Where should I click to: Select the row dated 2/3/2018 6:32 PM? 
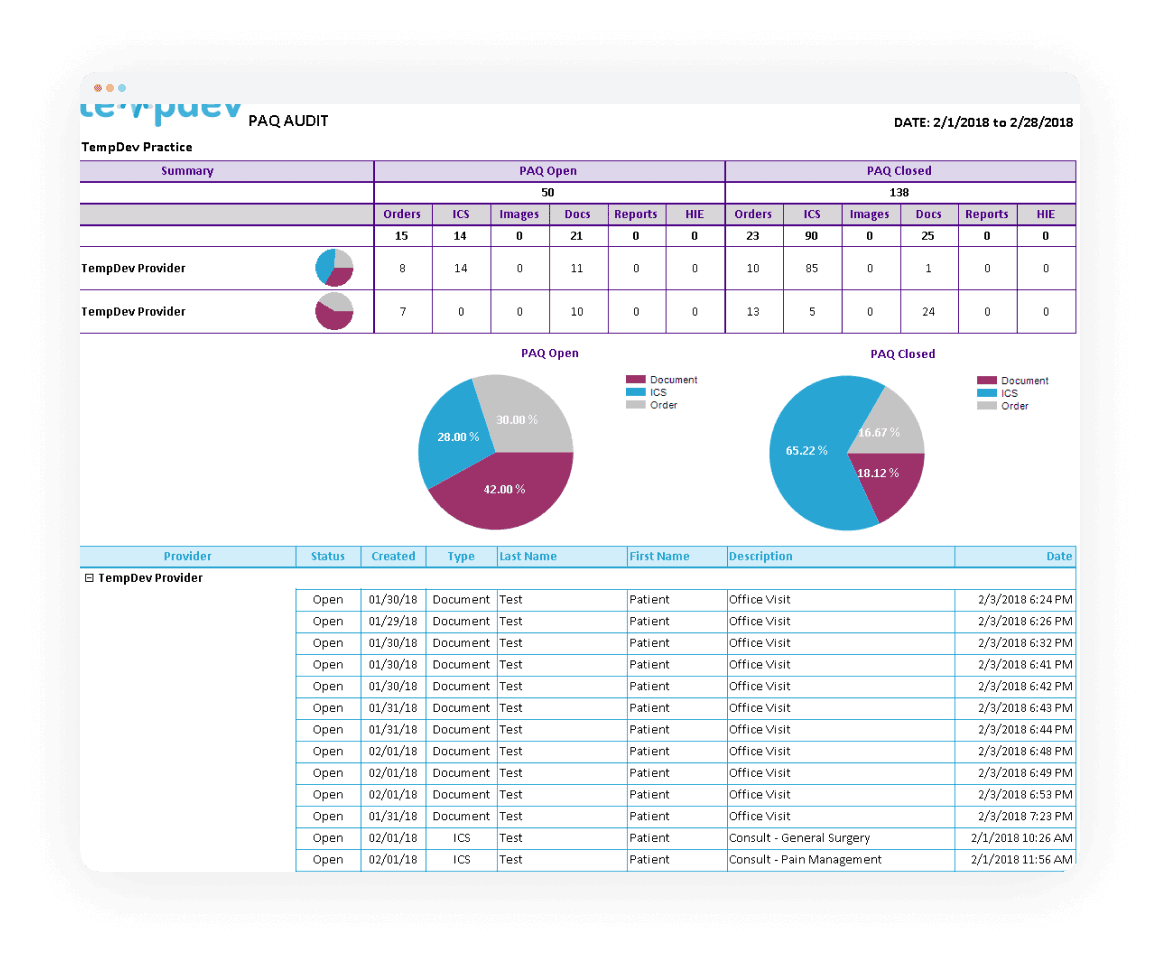click(x=685, y=643)
